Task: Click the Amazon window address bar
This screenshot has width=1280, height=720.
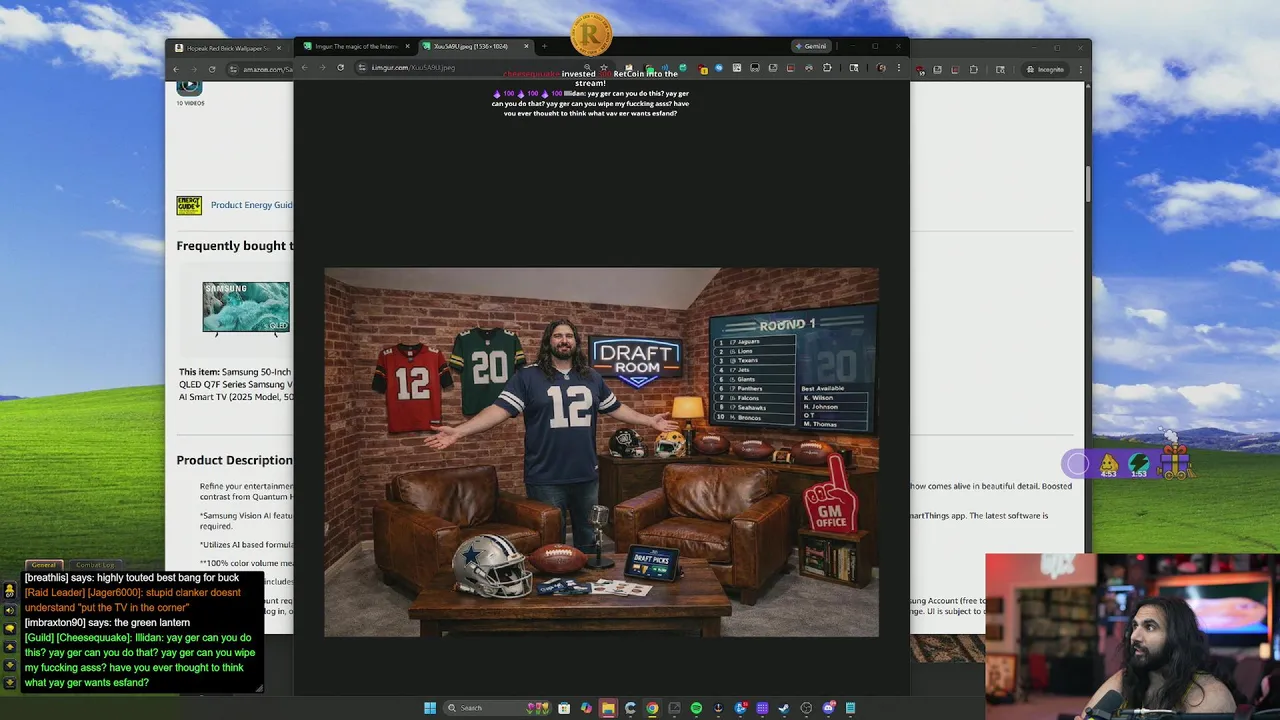Action: pyautogui.click(x=260, y=69)
